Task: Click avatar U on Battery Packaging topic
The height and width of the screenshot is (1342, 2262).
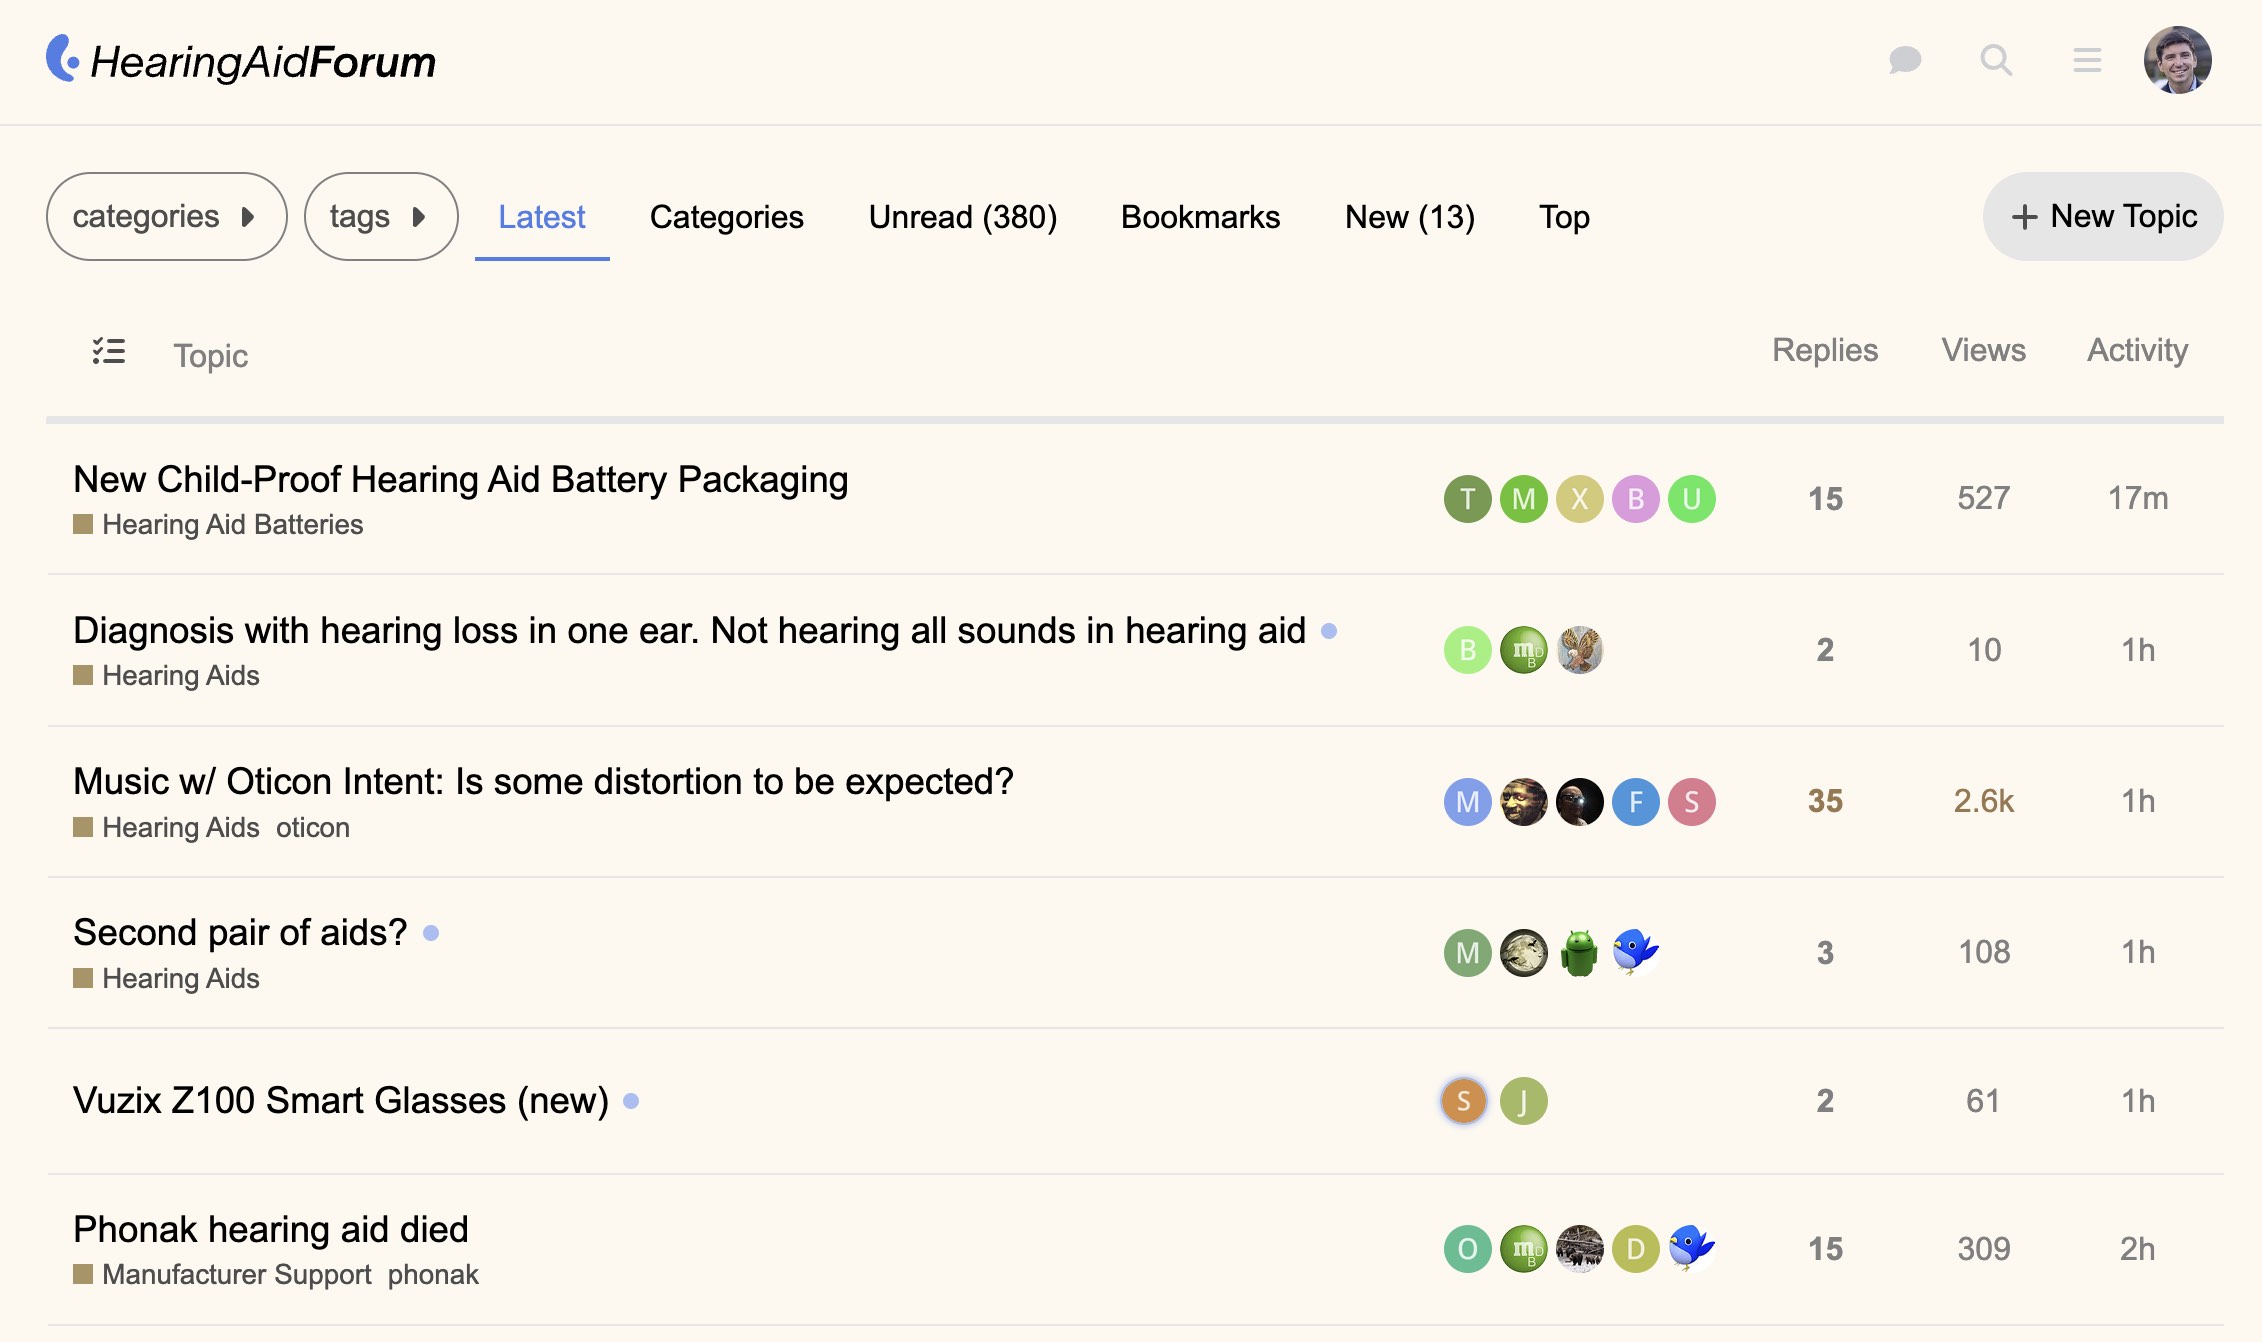Action: tap(1691, 499)
